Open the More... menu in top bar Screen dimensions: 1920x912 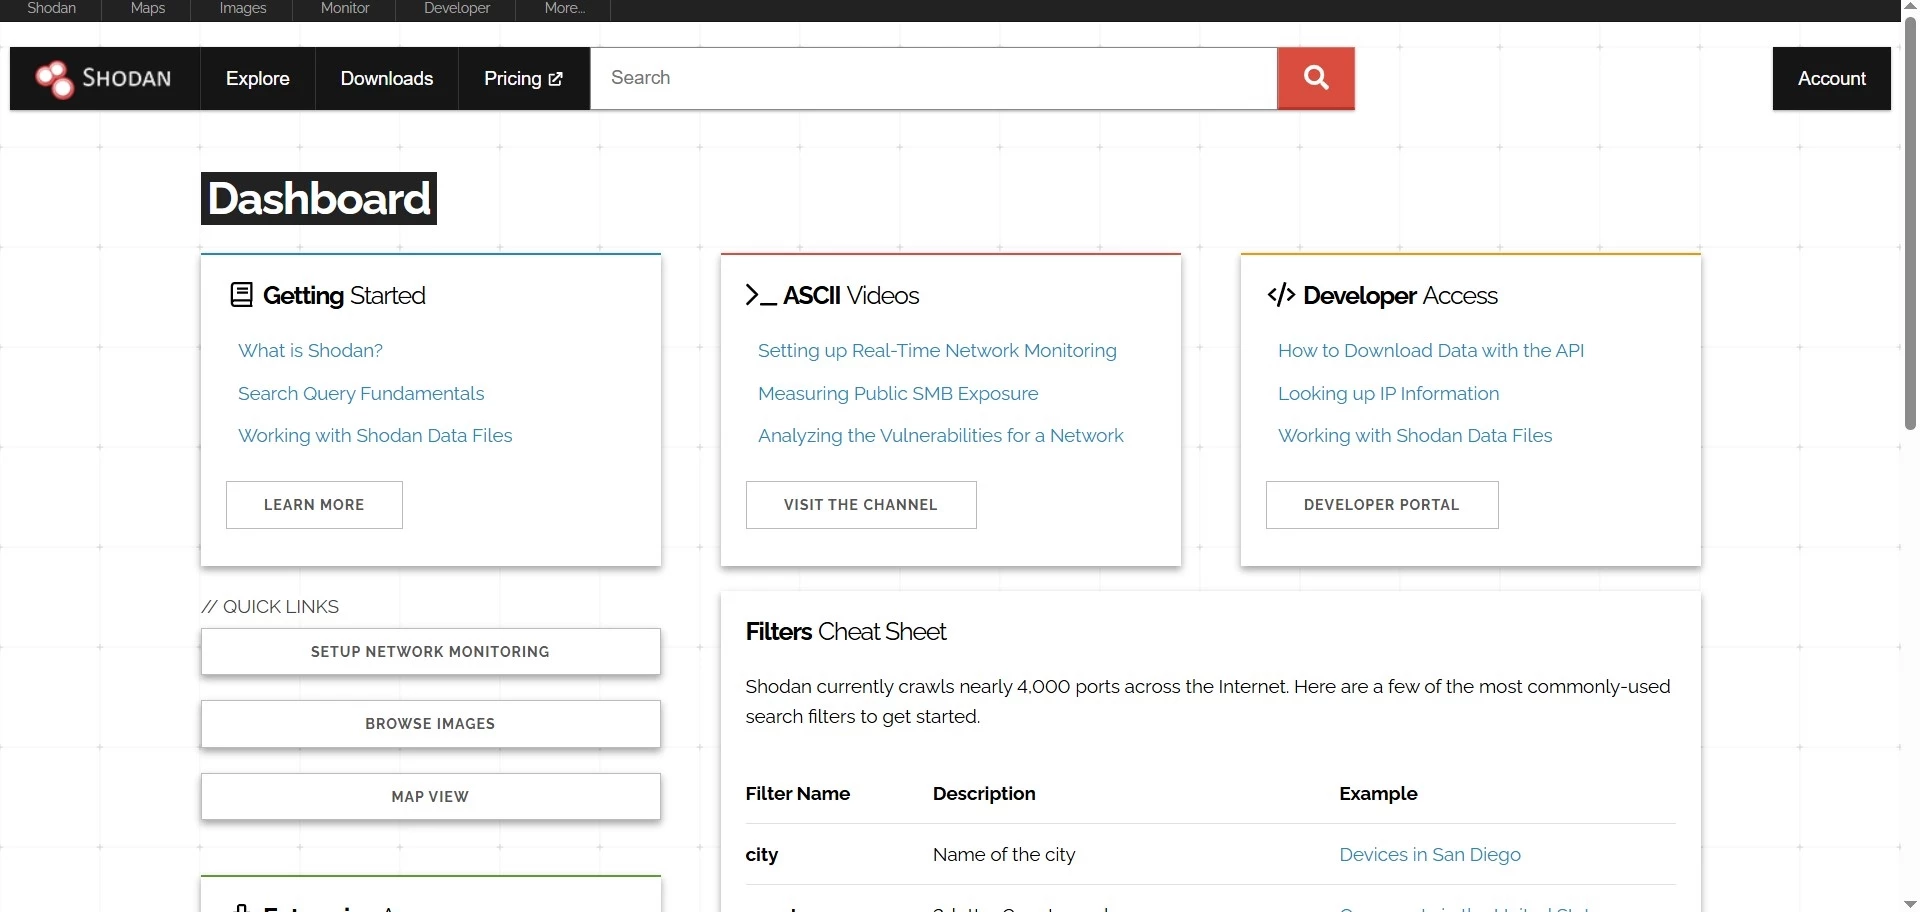[x=564, y=8]
